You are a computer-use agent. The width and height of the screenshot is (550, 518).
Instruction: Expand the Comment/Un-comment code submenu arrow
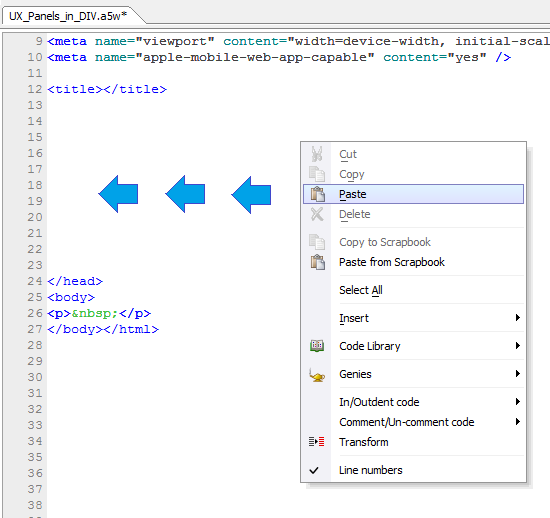(518, 422)
